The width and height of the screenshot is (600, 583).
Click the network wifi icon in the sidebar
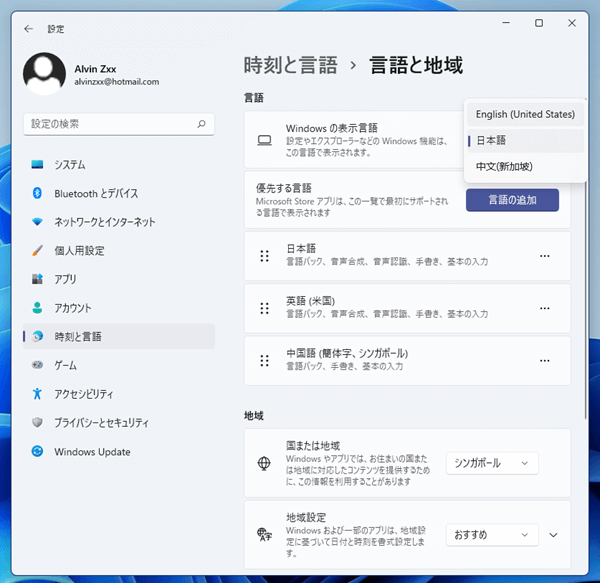tap(37, 222)
